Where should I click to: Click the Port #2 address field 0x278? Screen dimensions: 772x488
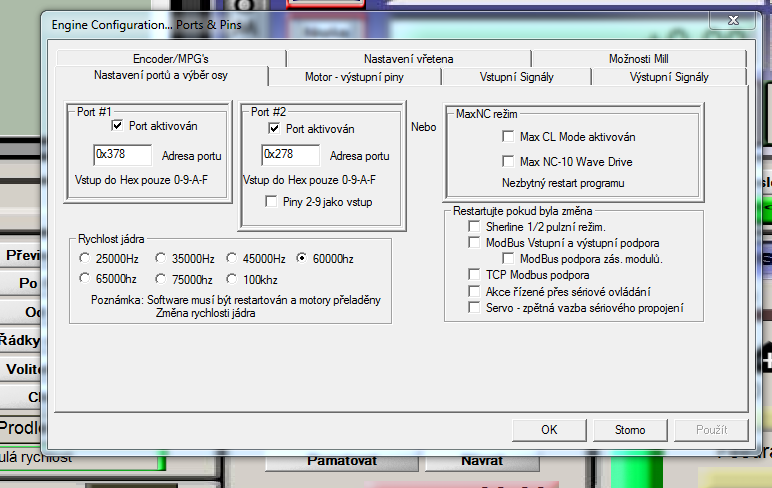click(290, 155)
